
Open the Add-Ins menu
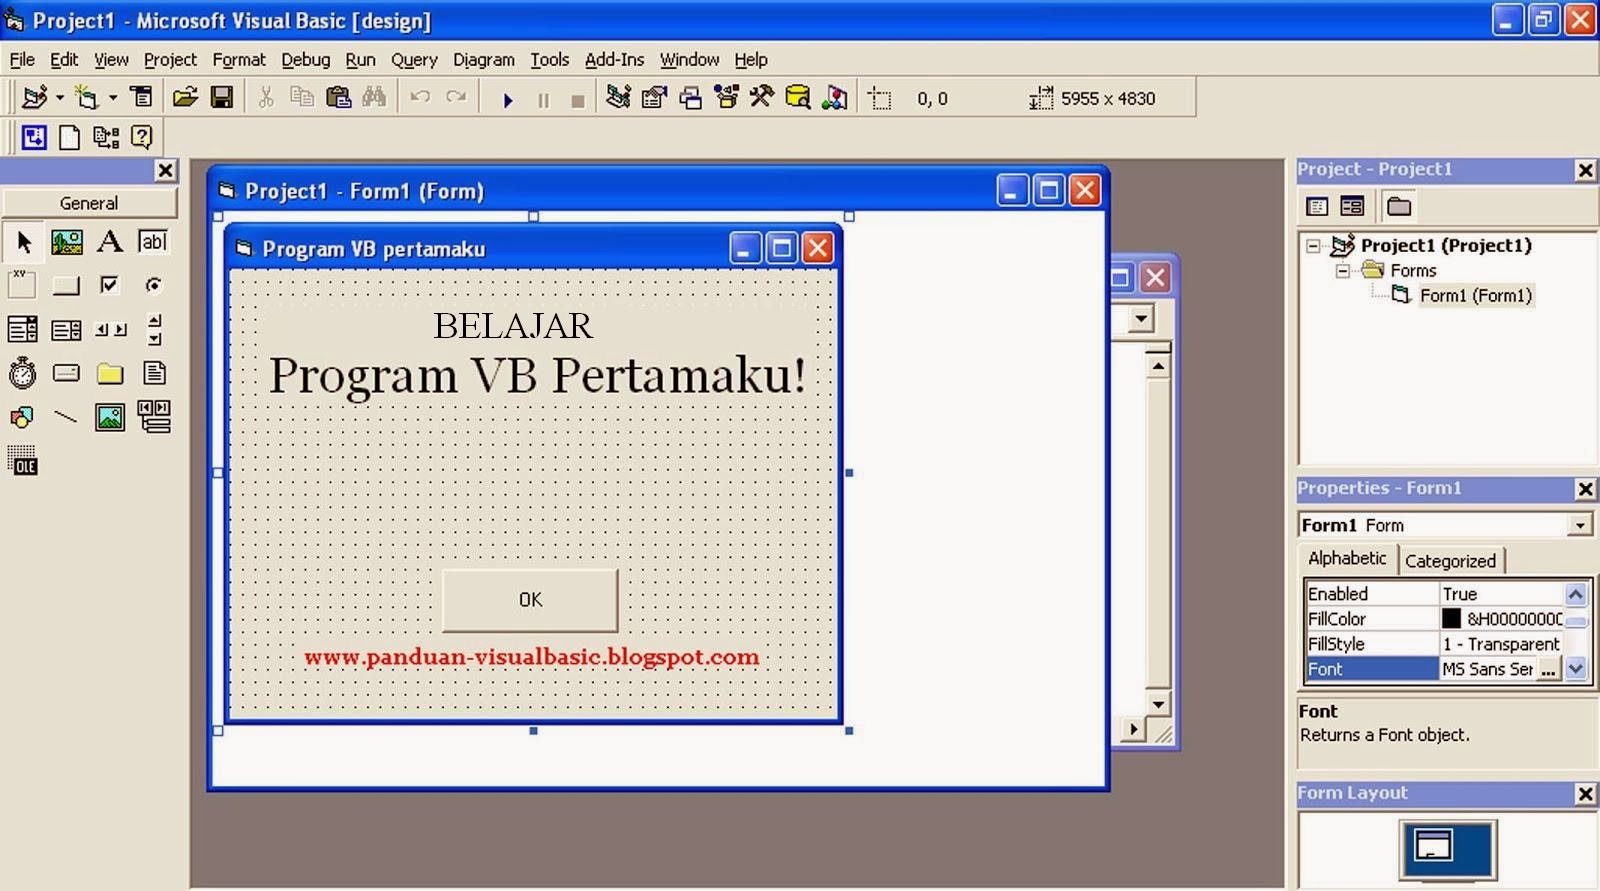614,59
